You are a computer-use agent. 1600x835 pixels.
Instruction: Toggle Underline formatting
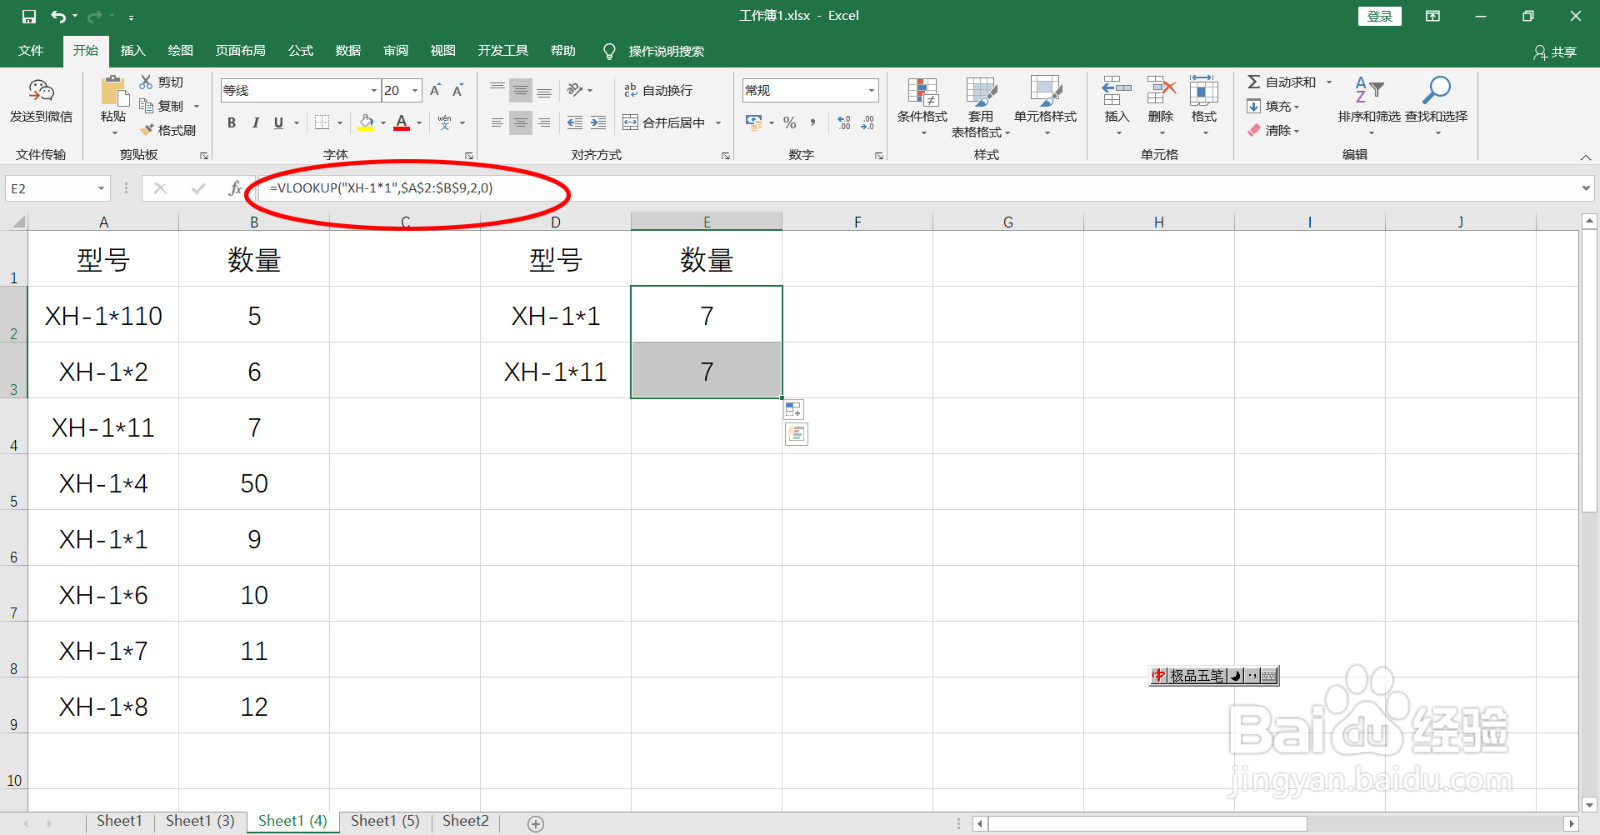coord(279,122)
